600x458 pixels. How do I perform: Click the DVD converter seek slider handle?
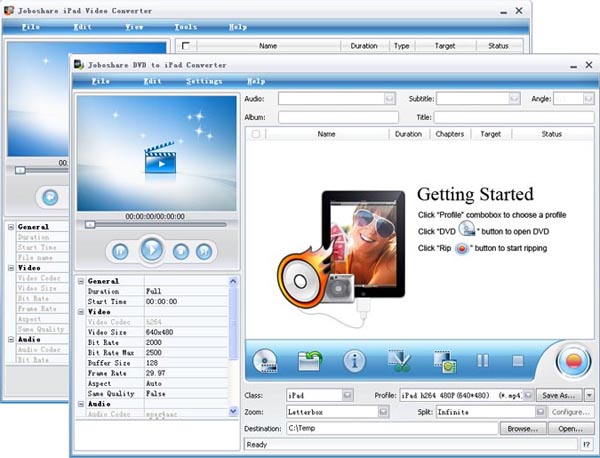click(90, 225)
